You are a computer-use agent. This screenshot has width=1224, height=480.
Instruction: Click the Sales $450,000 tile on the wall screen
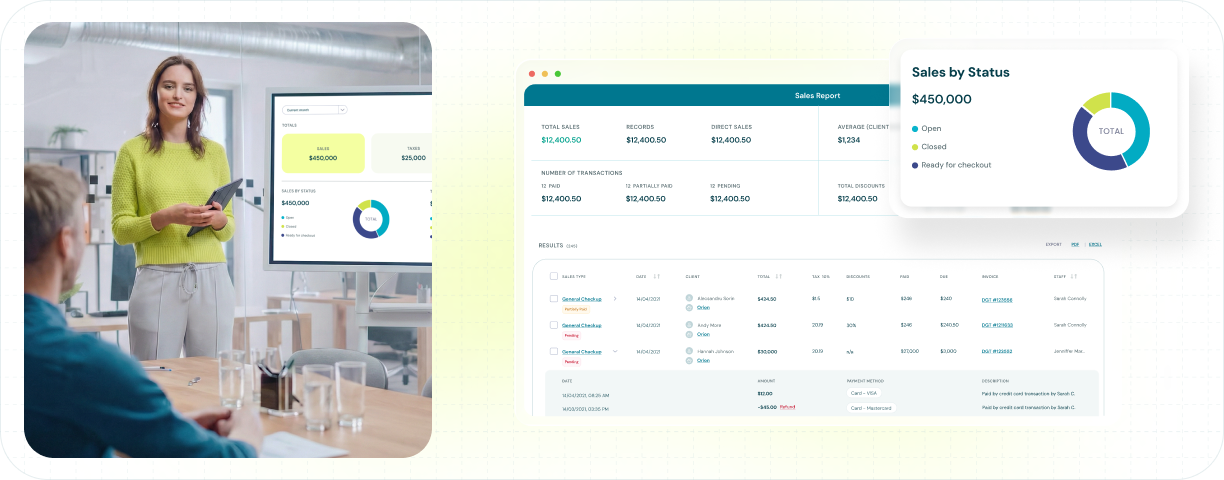323,153
